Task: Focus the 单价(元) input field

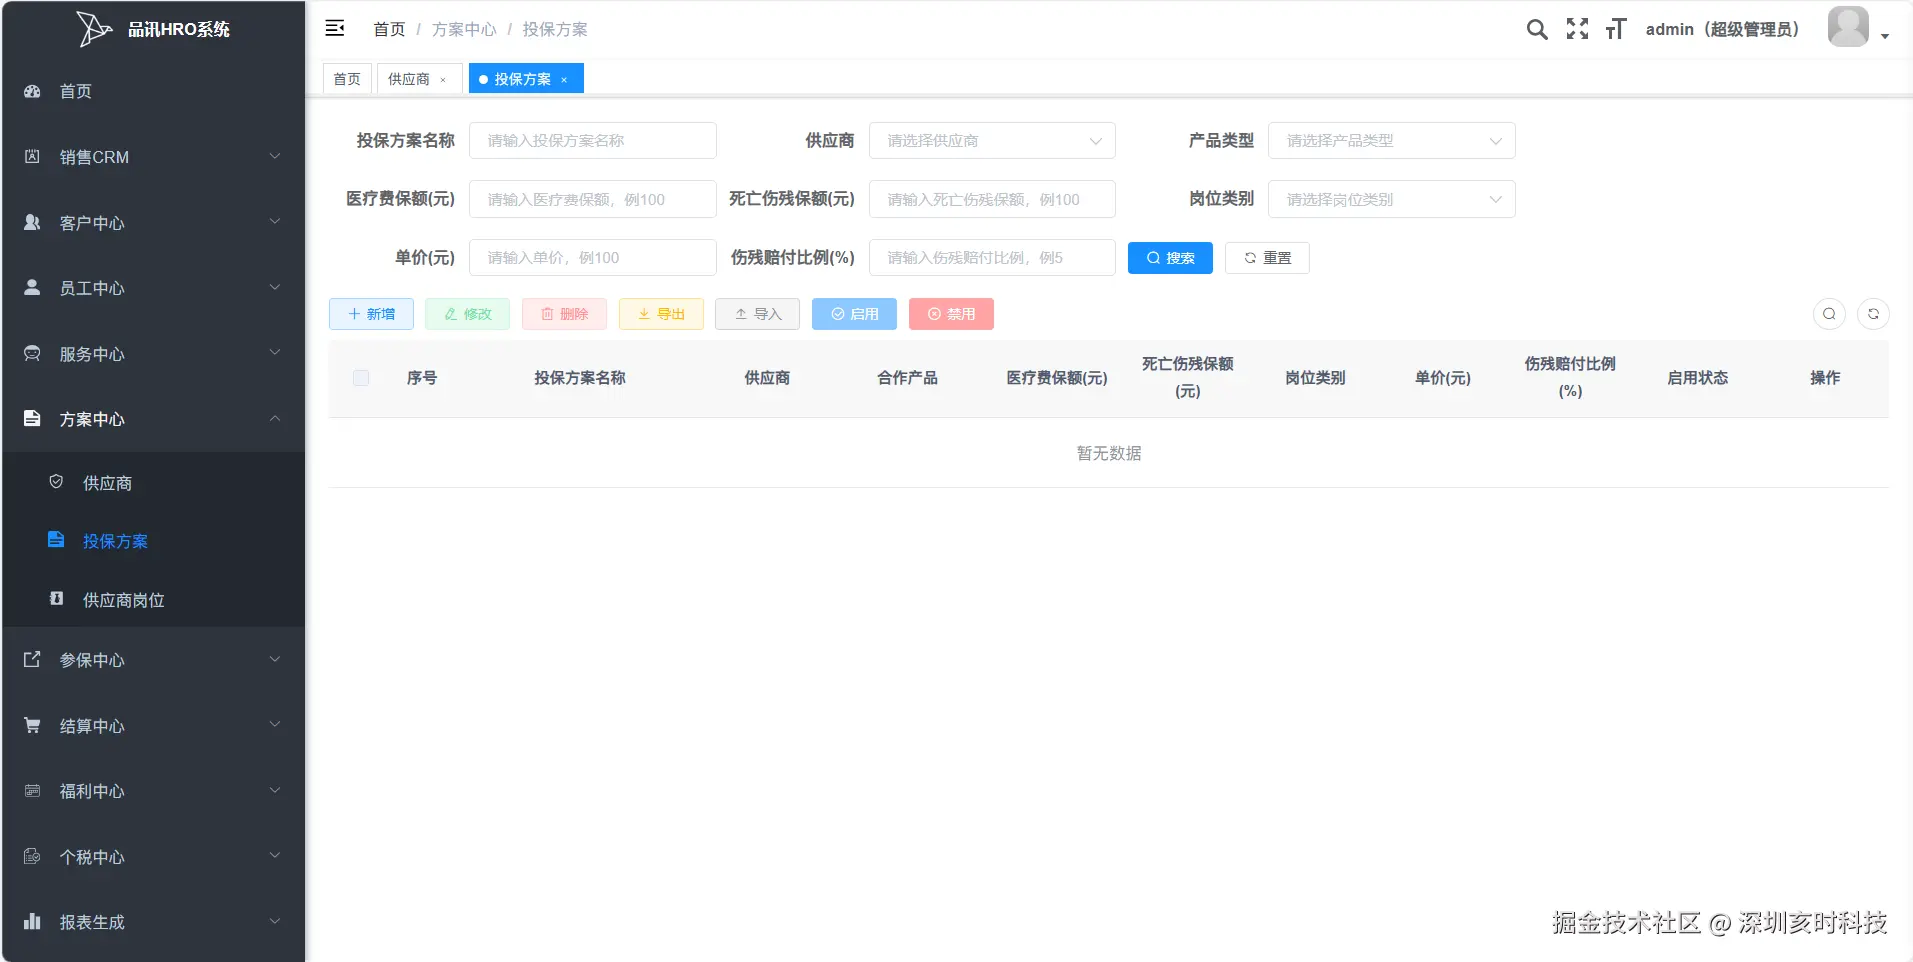Action: click(593, 258)
